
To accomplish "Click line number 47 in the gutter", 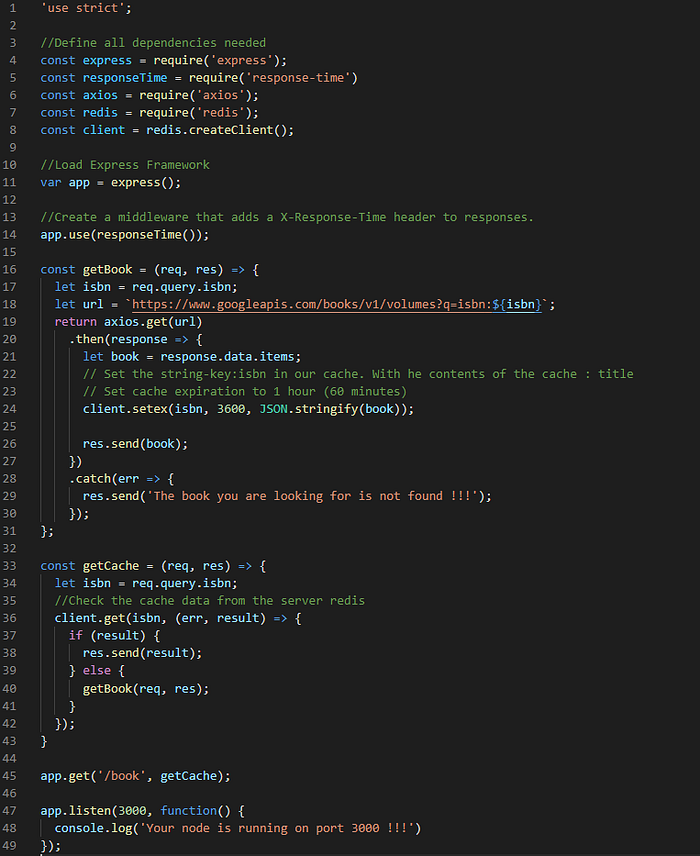I will (9, 811).
